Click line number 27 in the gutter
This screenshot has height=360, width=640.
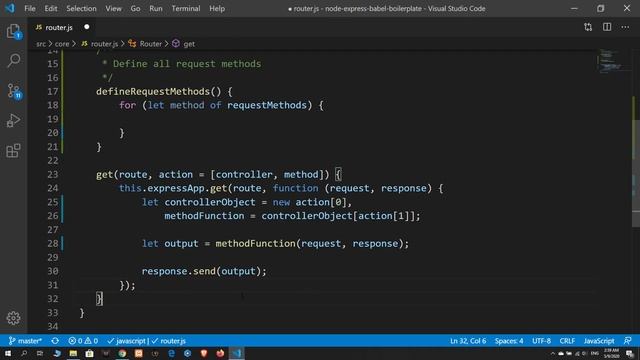point(53,230)
